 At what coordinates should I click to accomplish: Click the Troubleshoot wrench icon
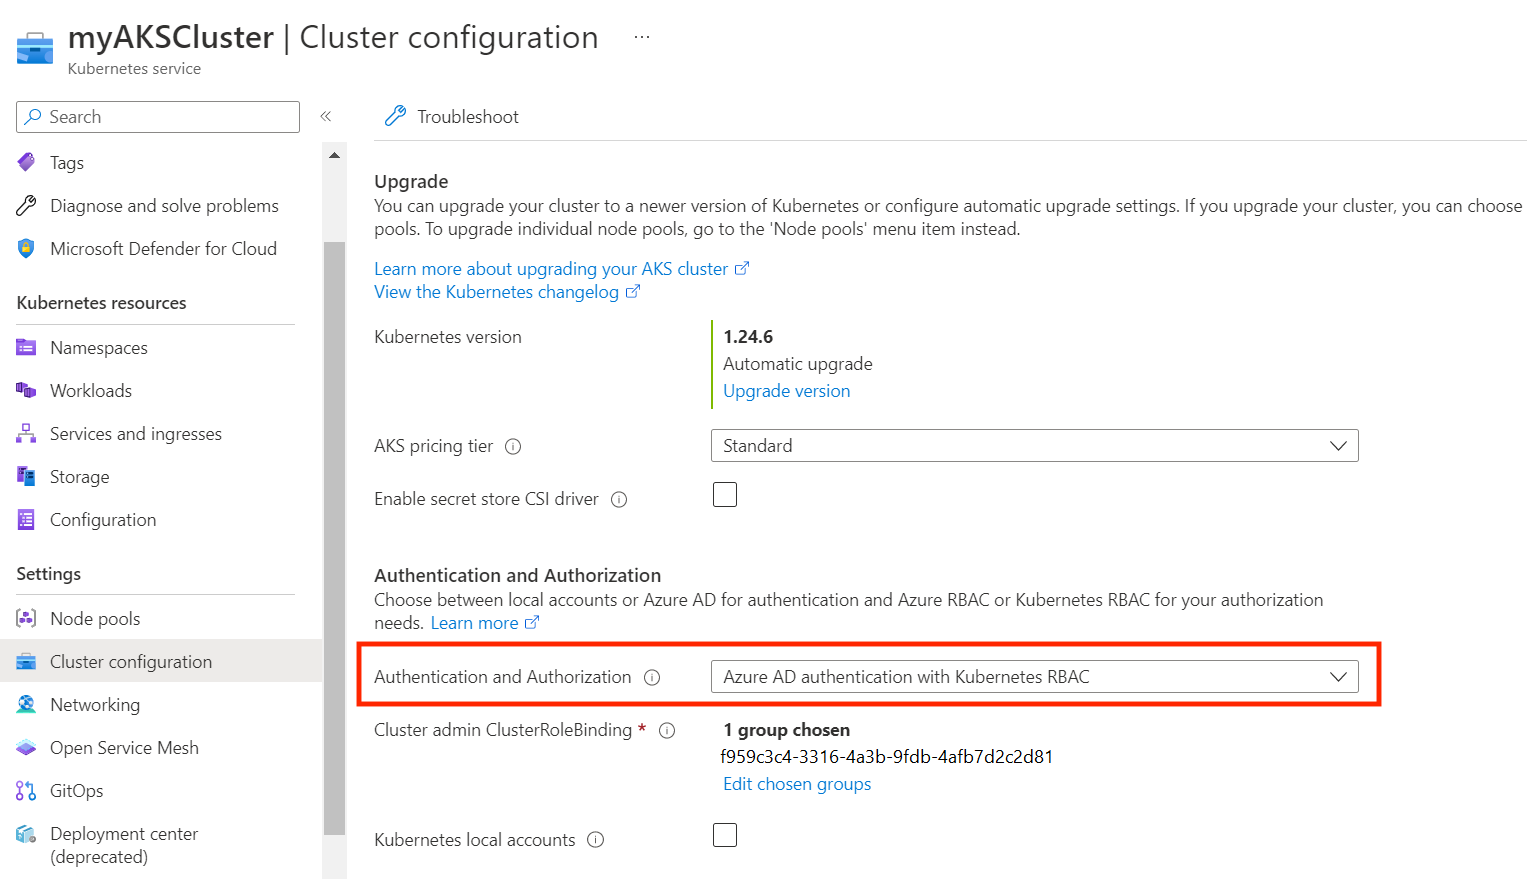[396, 116]
